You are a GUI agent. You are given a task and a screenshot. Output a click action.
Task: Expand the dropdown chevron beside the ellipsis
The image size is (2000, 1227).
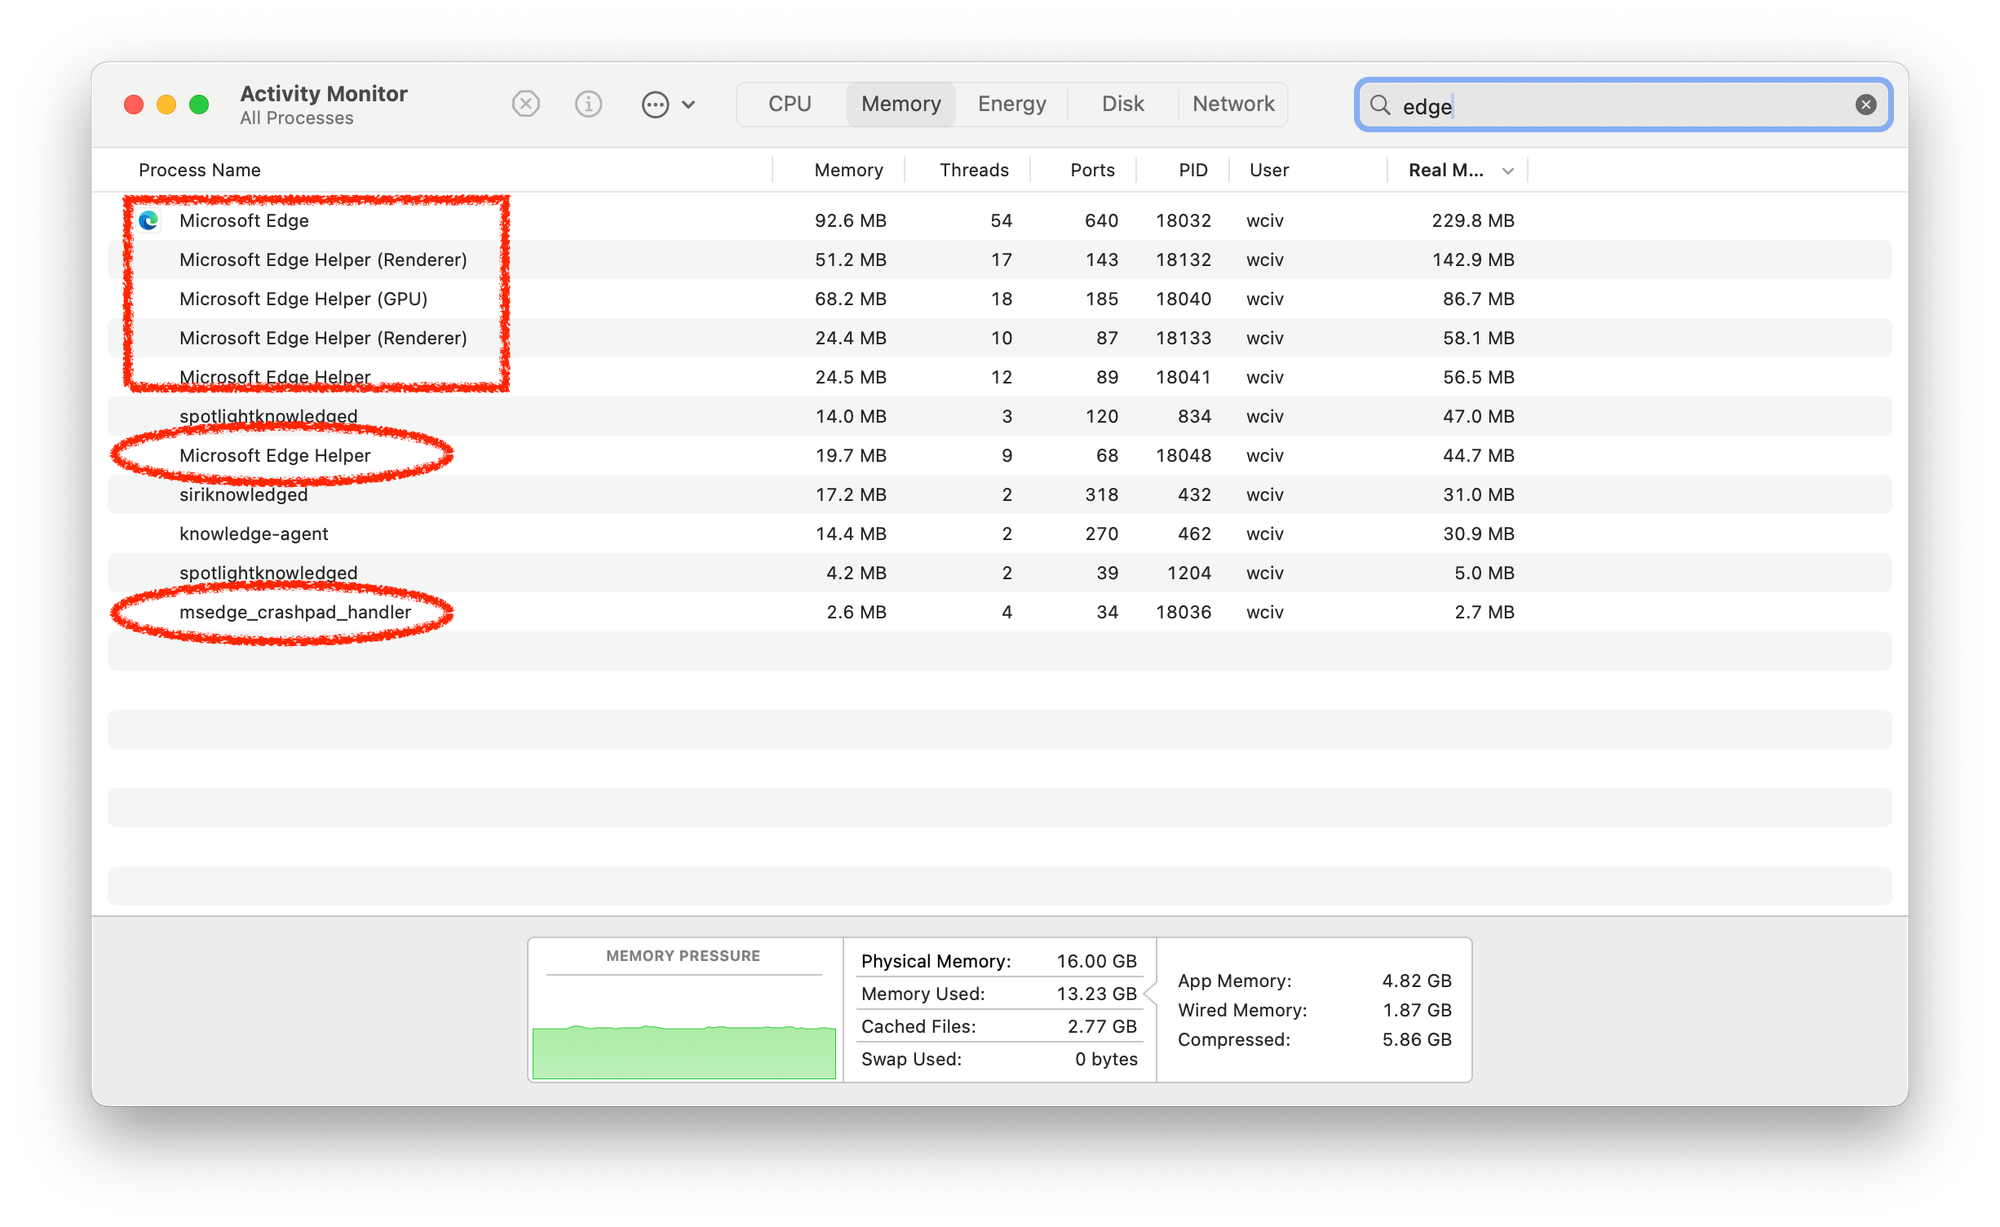click(x=689, y=104)
